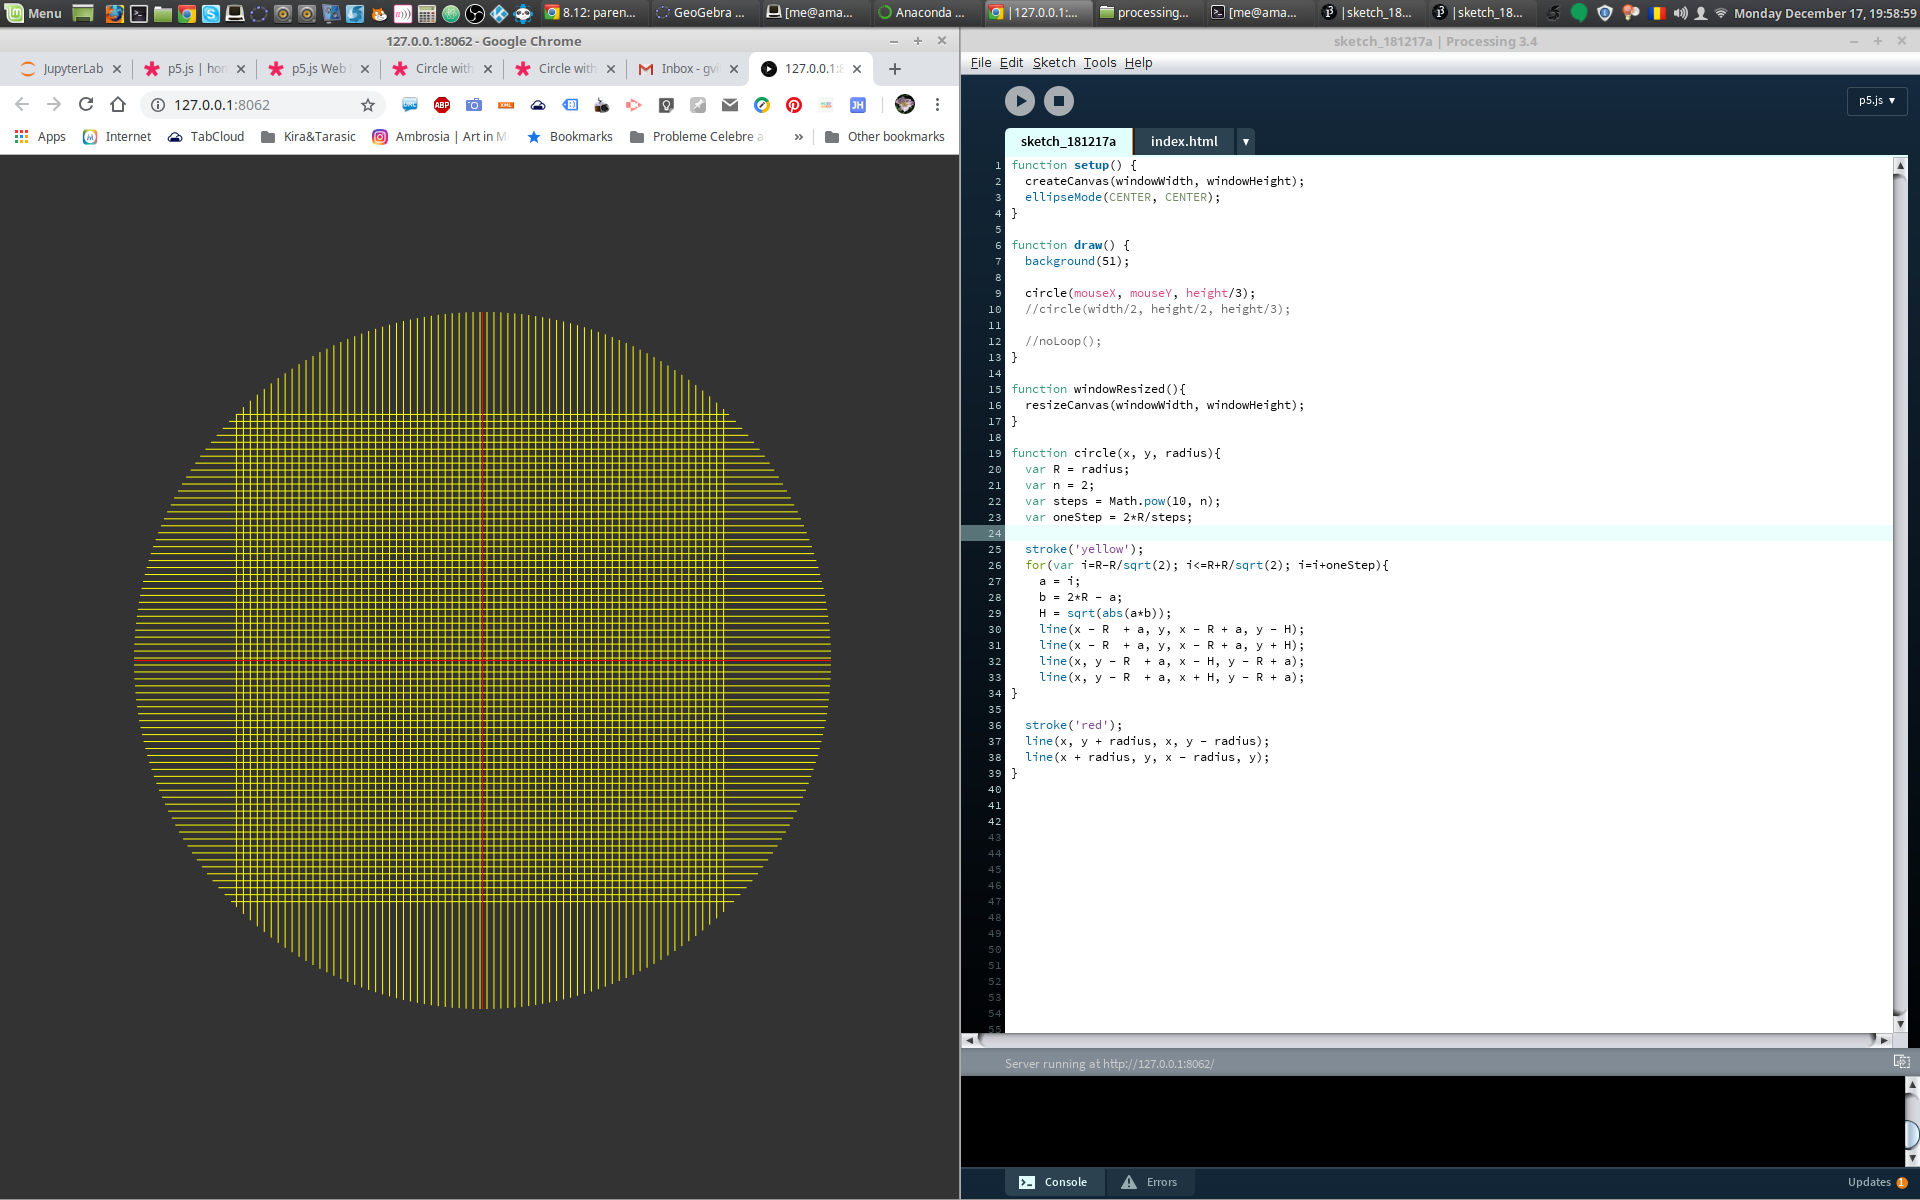
Task: Open the Pinterest extension
Action: tap(794, 105)
